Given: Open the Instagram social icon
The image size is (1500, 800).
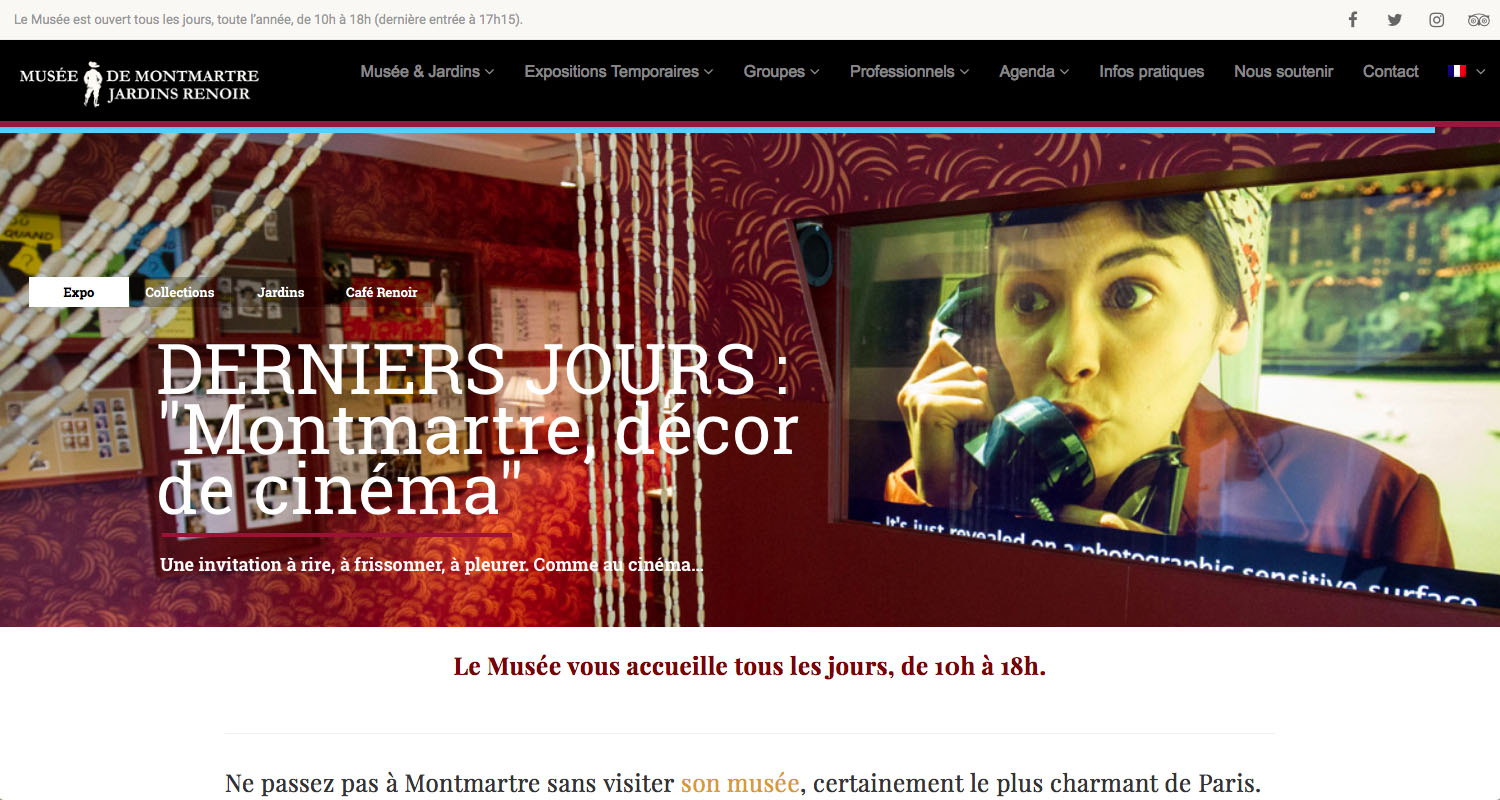Looking at the screenshot, I should pos(1437,20).
